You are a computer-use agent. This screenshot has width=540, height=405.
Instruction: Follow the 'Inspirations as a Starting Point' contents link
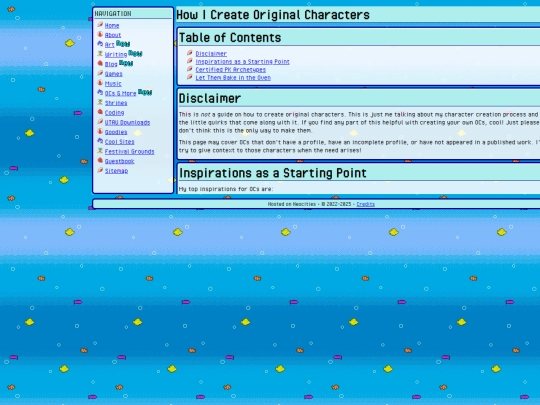click(242, 62)
